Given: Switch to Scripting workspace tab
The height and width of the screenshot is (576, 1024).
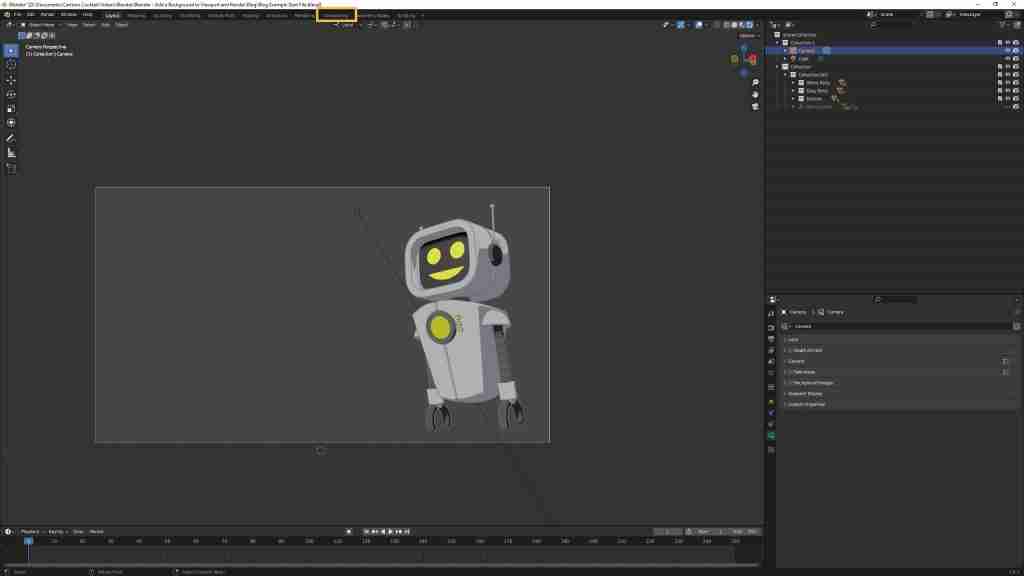Looking at the screenshot, I should point(406,14).
